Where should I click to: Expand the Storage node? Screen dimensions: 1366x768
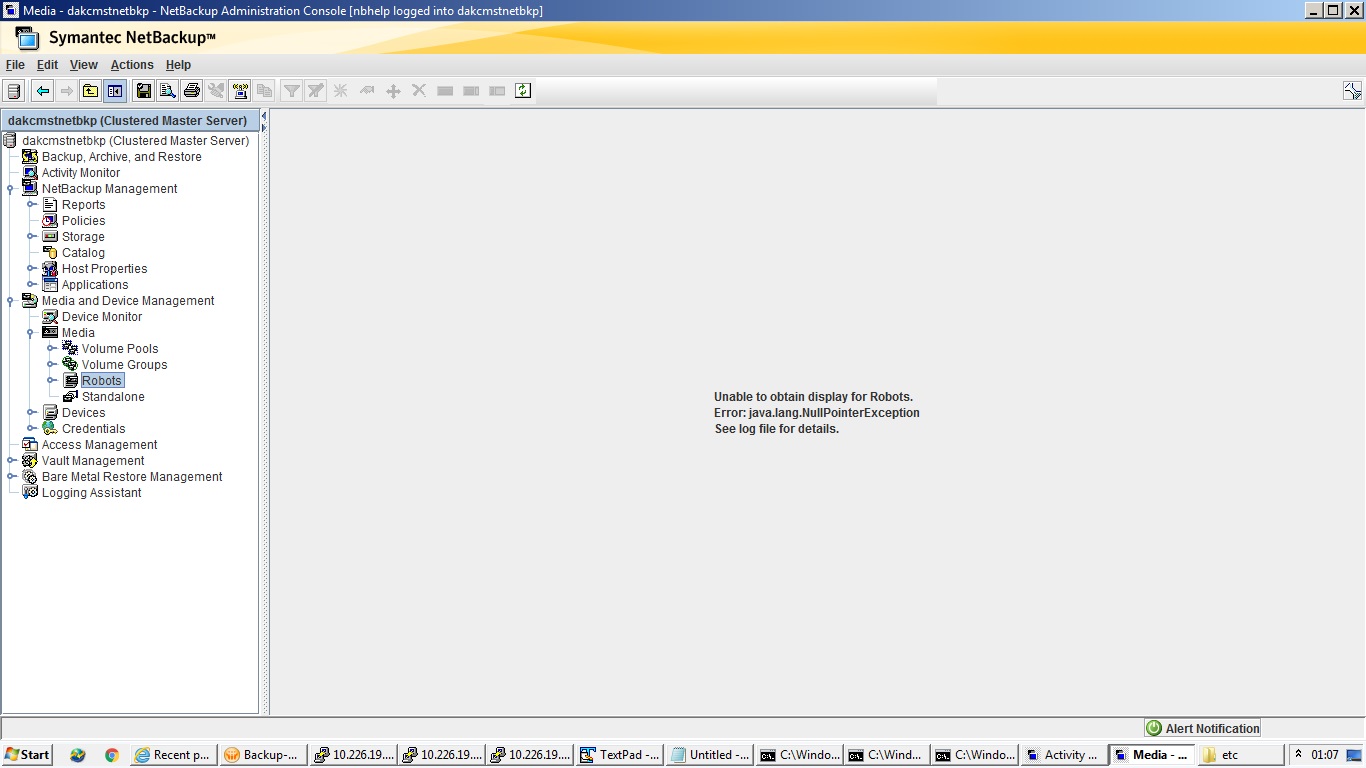(x=31, y=237)
